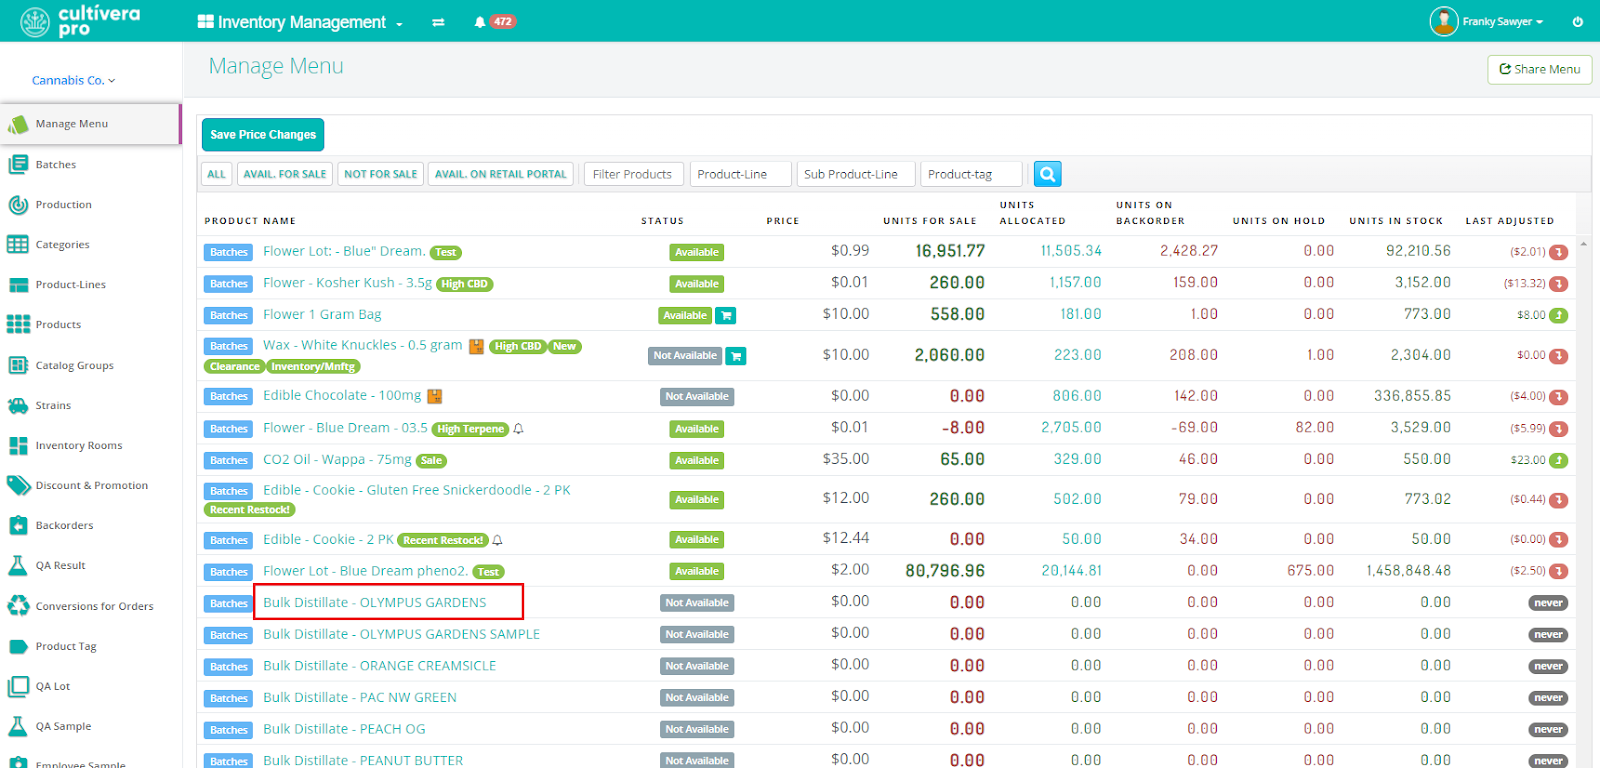
Task: Click the blue search magnifier button
Action: tap(1047, 174)
